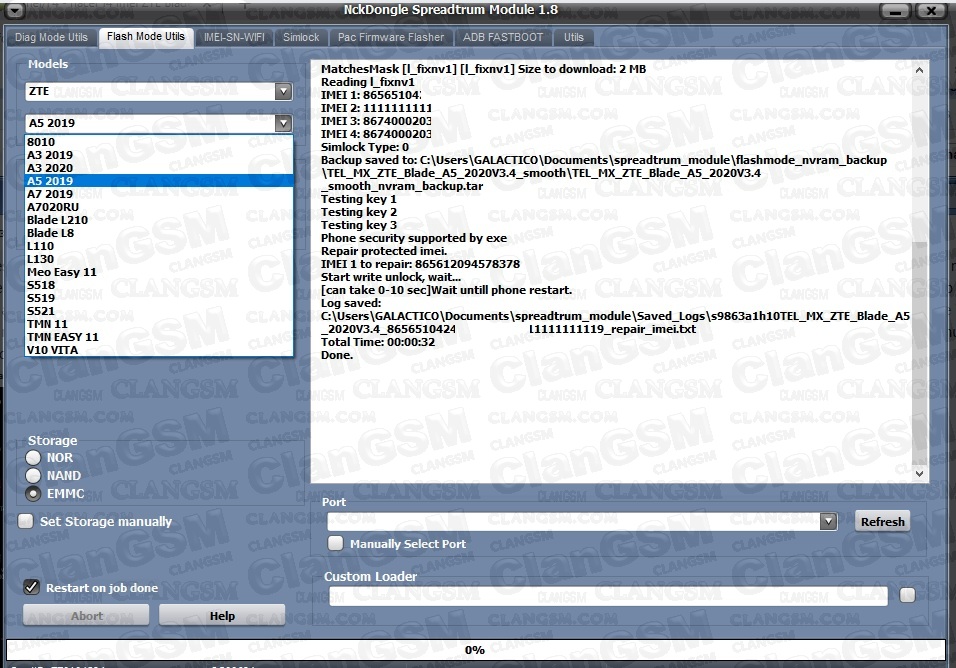
Task: Open the Diag Mode Utils tab
Action: (x=51, y=37)
